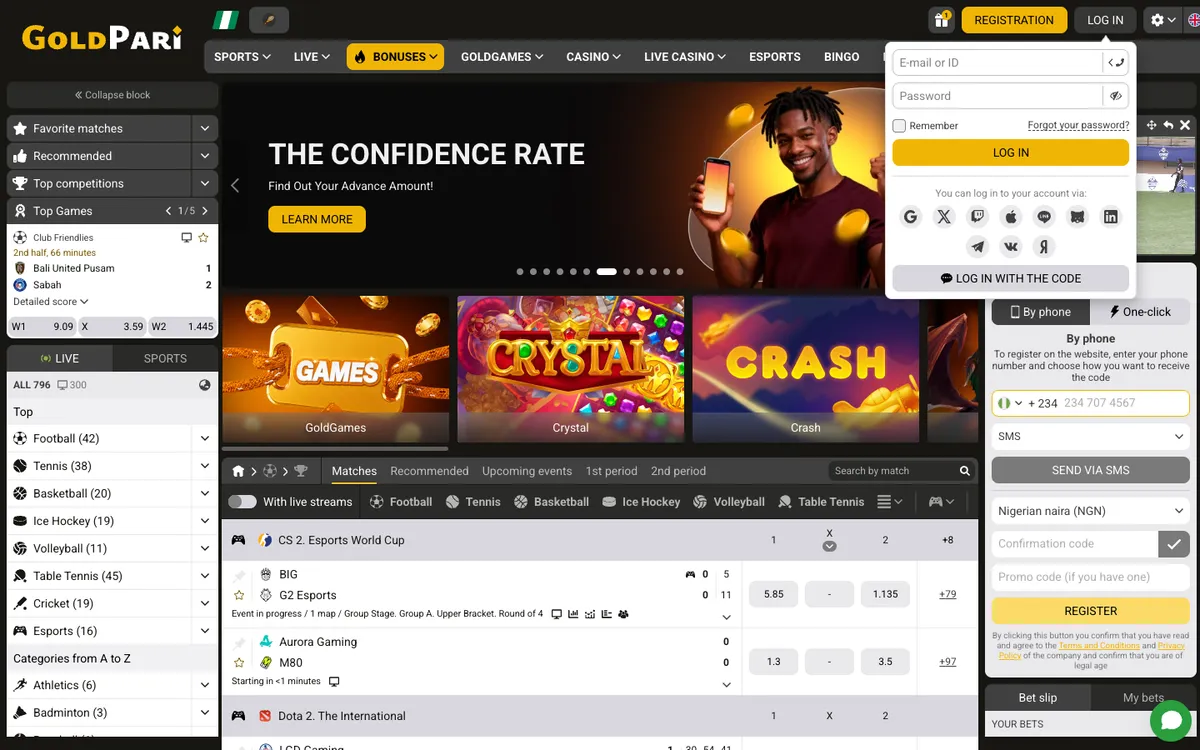Sign in with LINE icon
Screen dimensions: 1200x750
[1044, 217]
